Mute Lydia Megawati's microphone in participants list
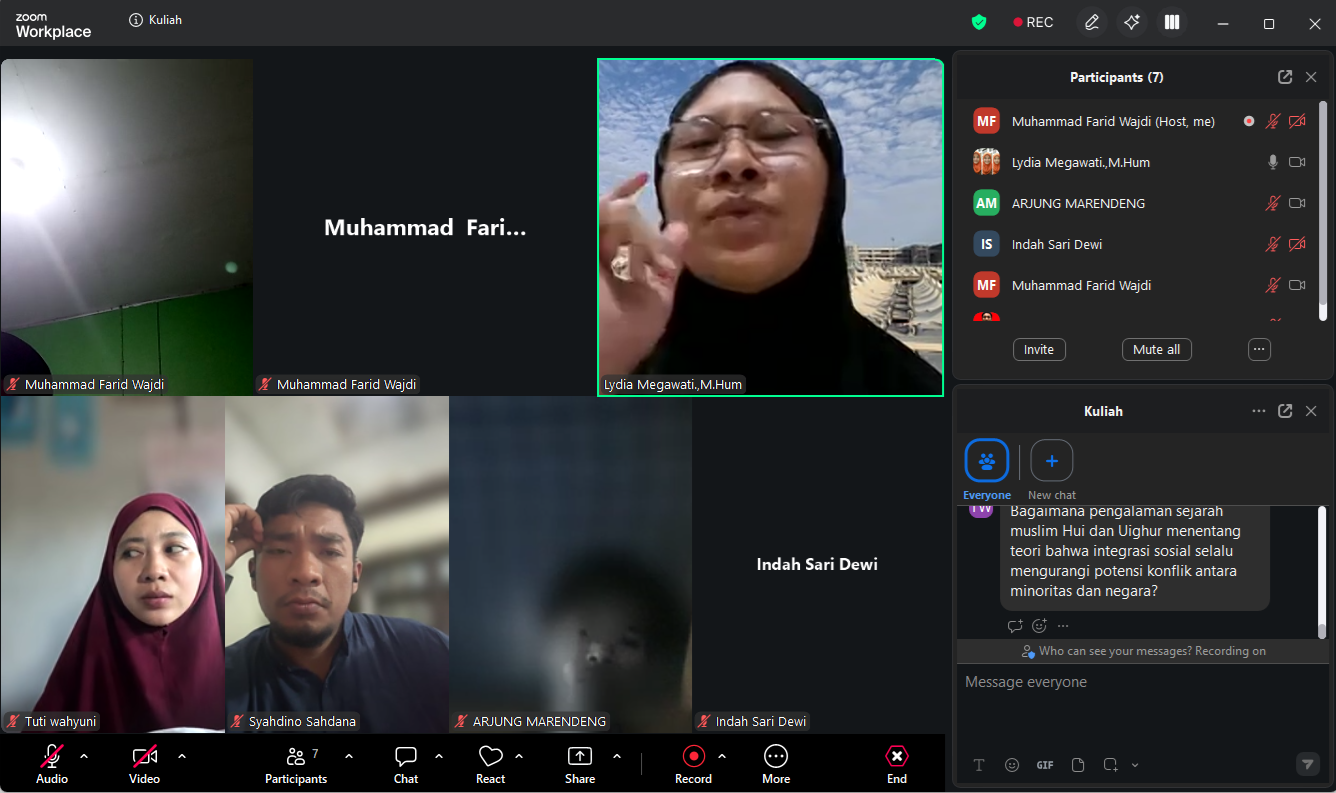 (x=1273, y=162)
